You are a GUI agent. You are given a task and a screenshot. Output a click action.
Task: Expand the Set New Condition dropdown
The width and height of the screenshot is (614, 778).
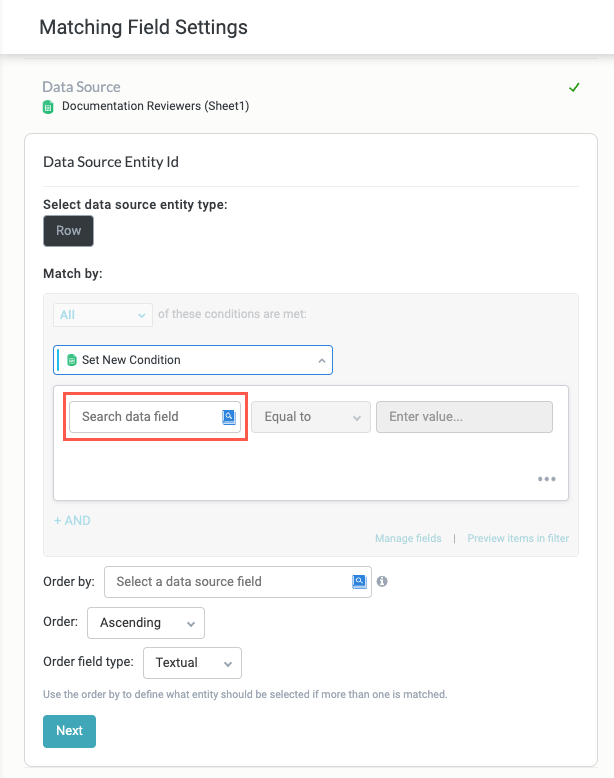tap(193, 360)
